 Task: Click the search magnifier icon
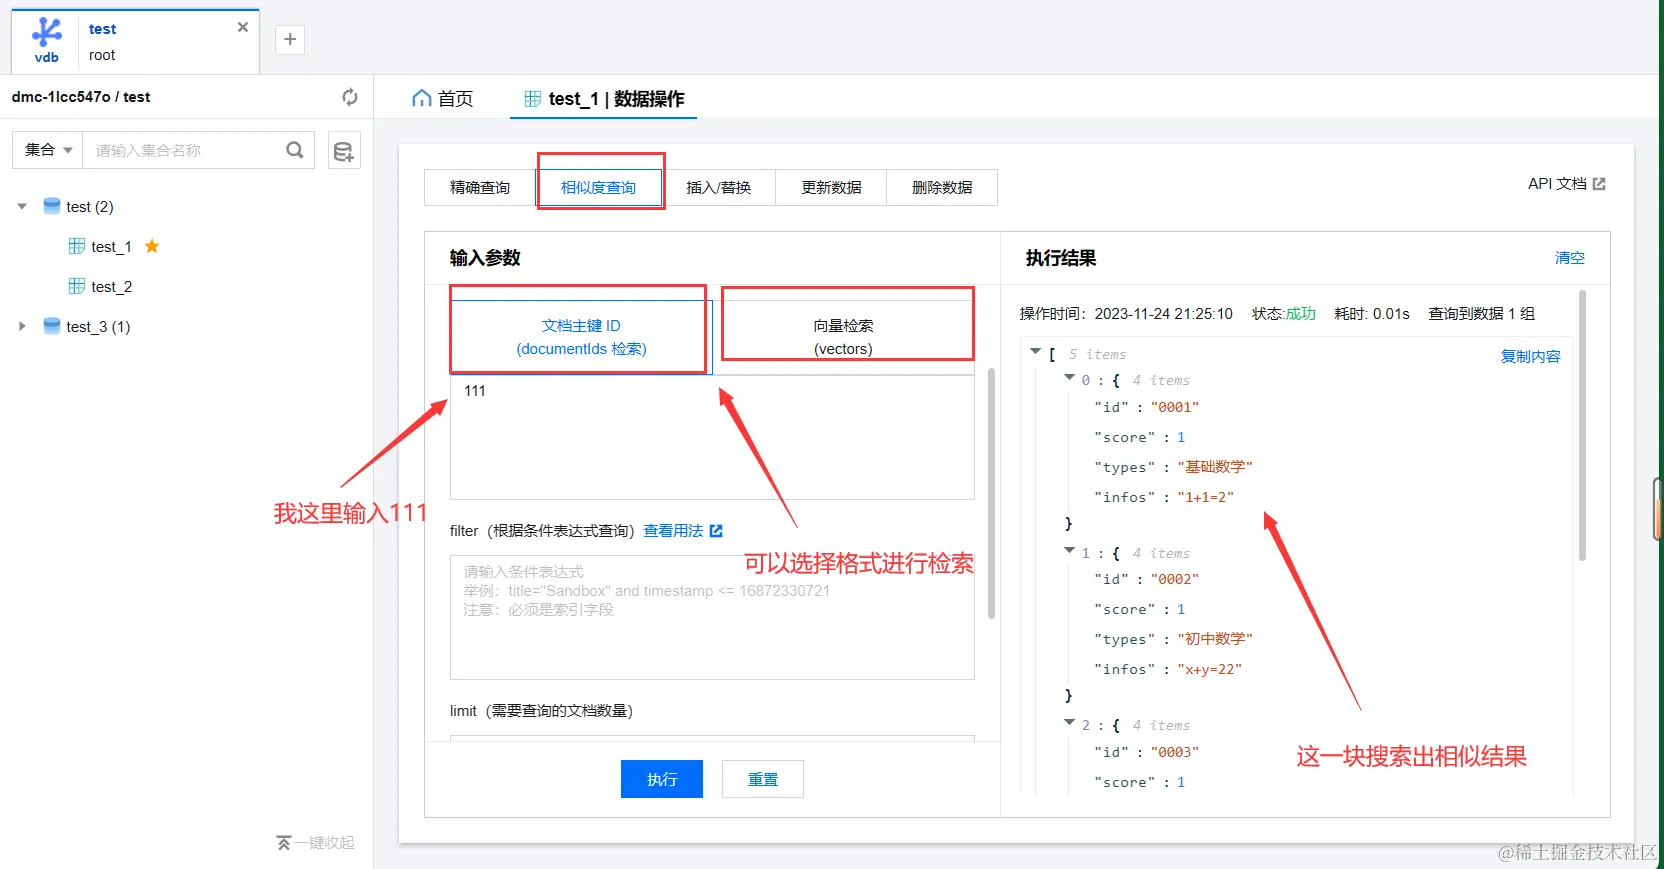point(295,150)
